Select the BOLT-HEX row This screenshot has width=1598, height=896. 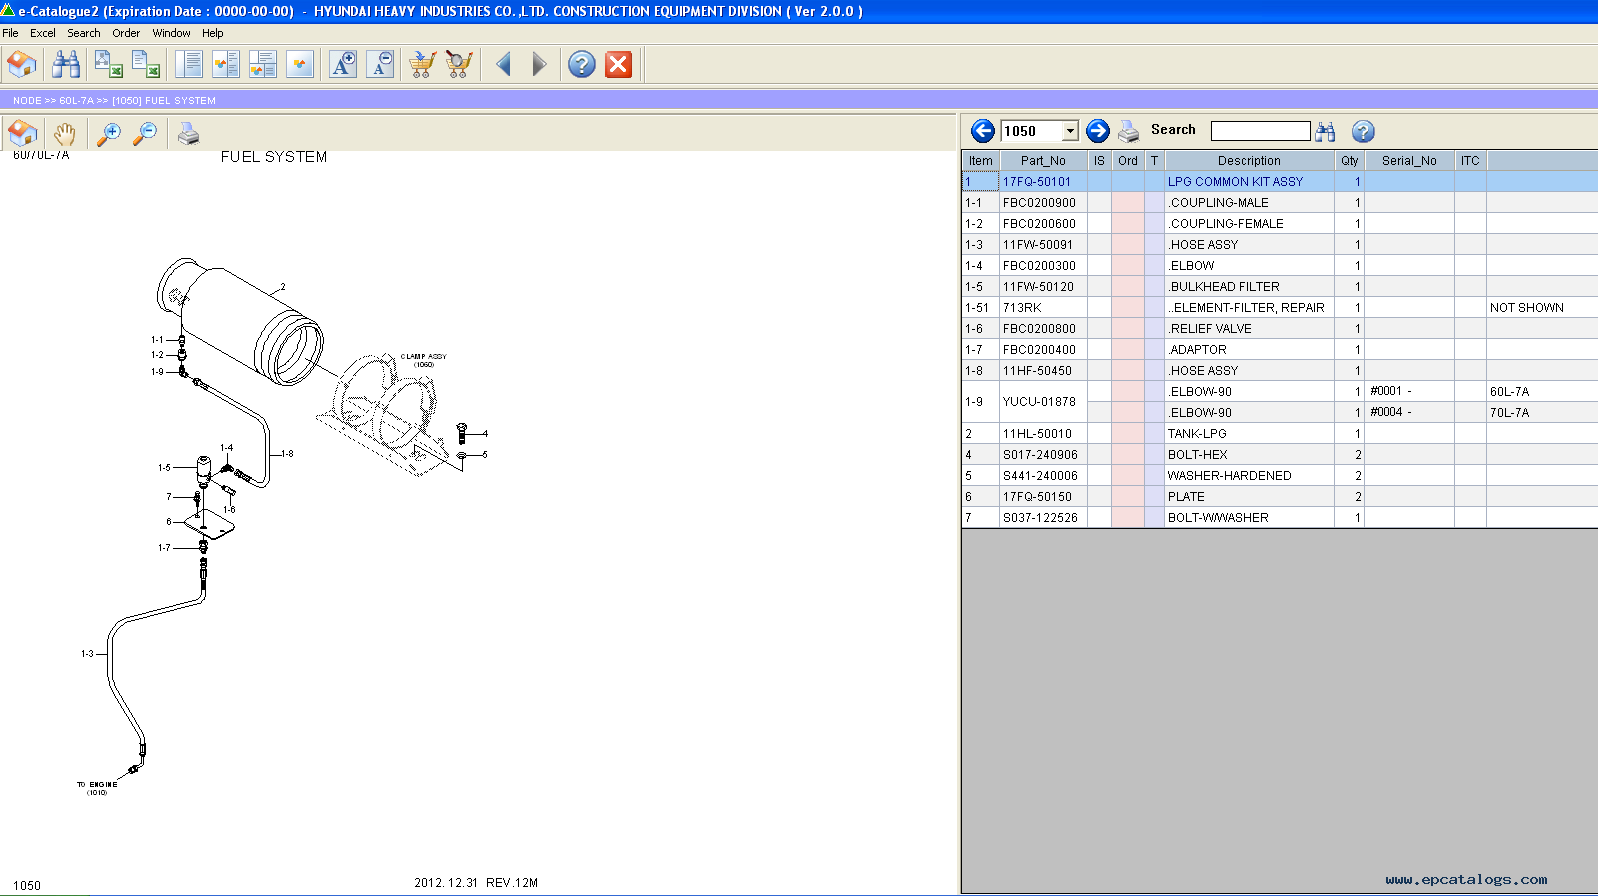click(1279, 455)
